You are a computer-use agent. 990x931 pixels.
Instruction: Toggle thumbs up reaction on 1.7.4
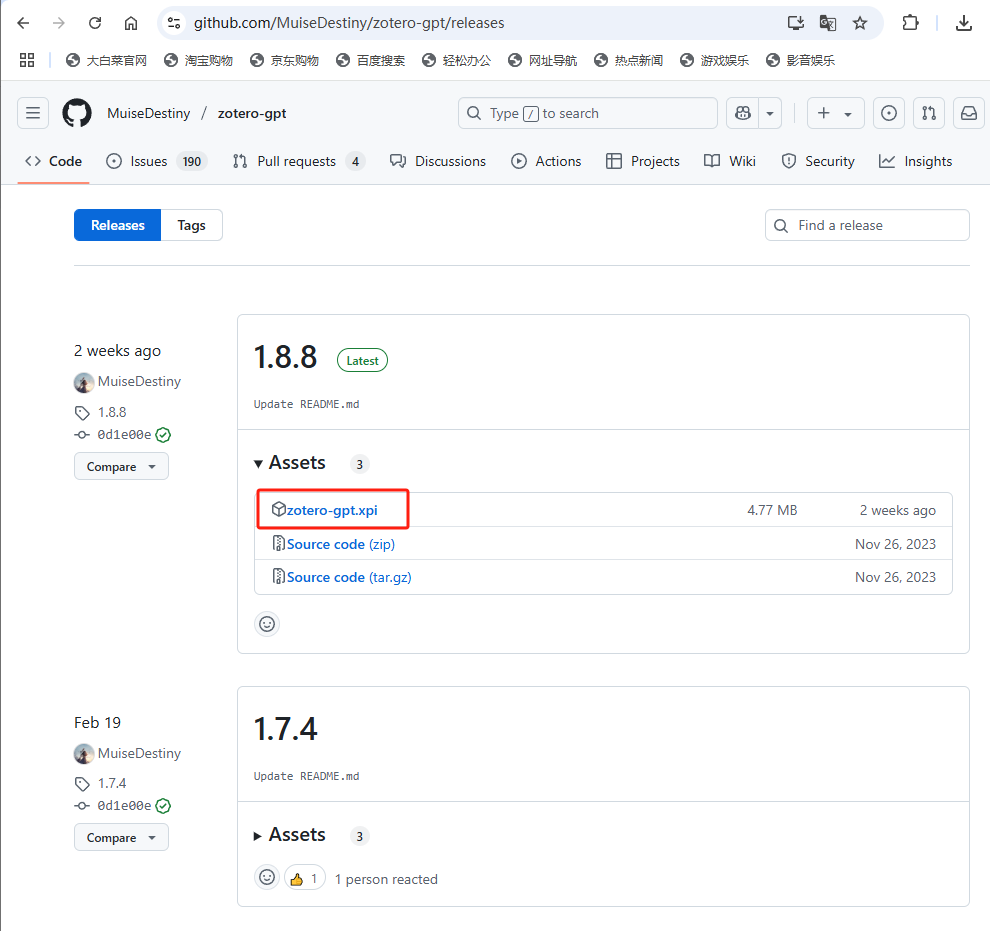305,878
